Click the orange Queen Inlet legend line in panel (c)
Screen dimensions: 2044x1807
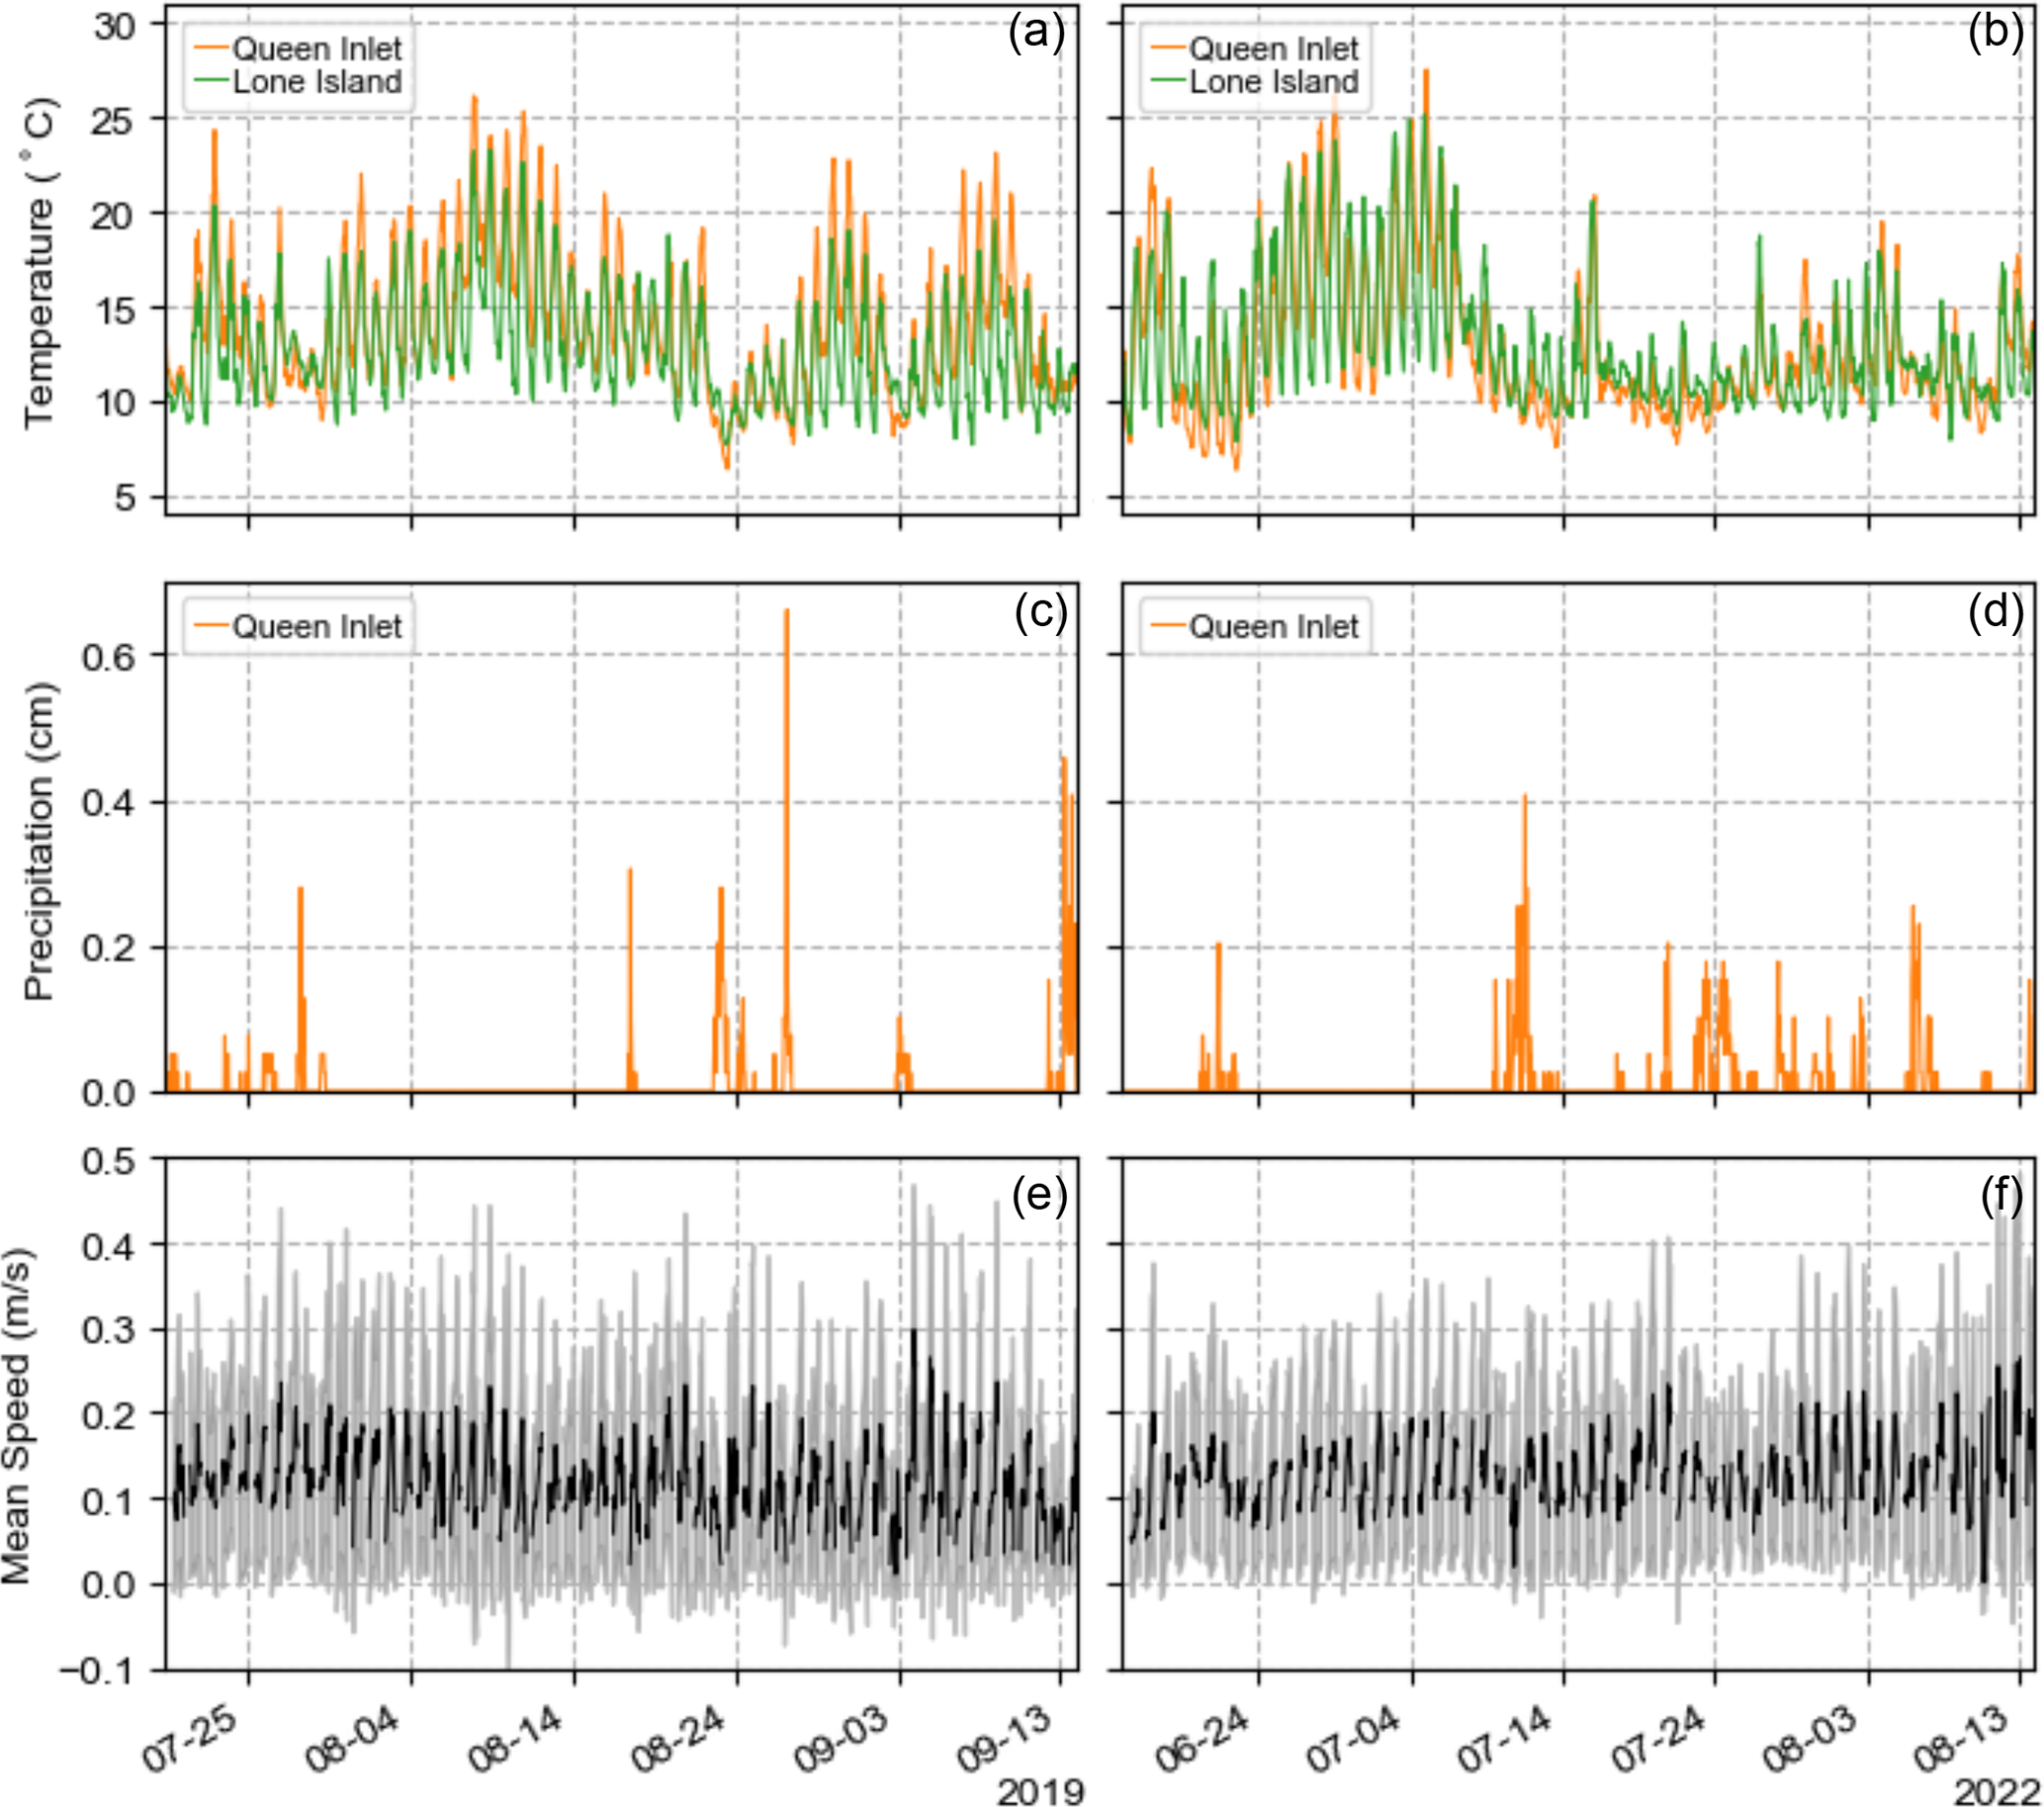point(212,627)
